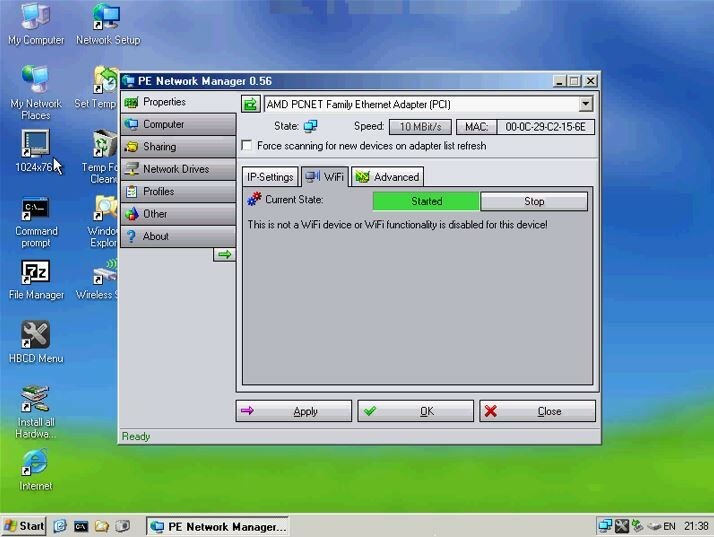
Task: Open the Start menu
Action: 24,526
